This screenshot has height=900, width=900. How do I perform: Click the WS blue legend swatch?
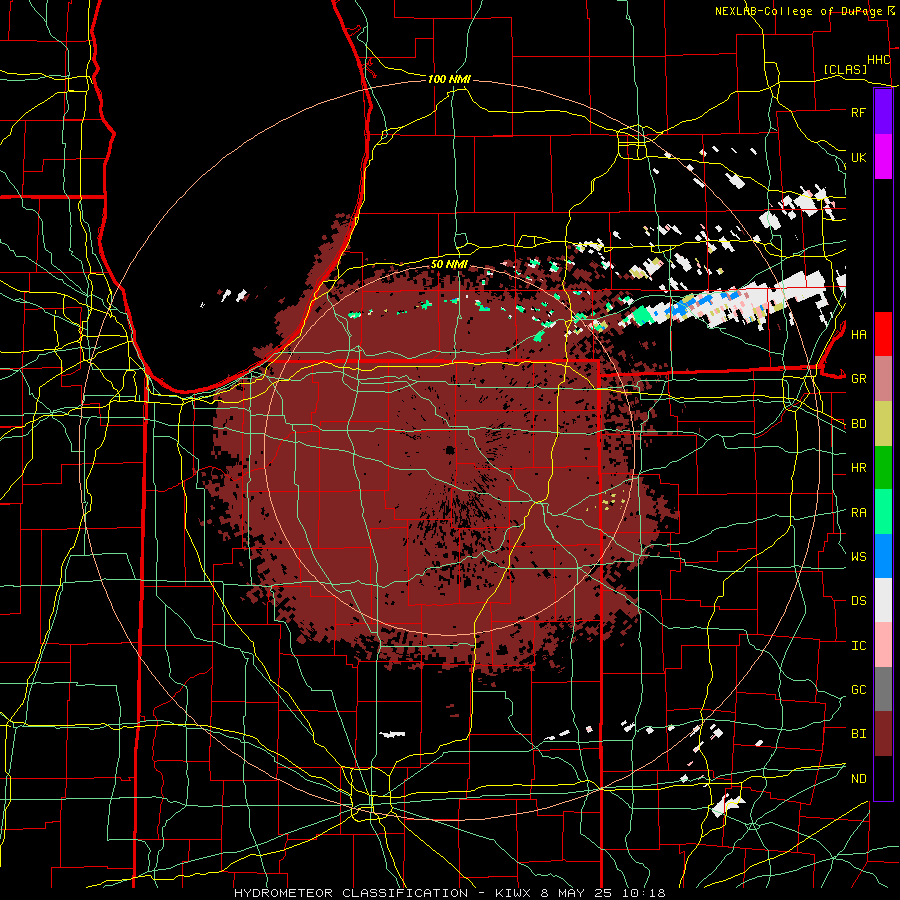click(x=883, y=556)
